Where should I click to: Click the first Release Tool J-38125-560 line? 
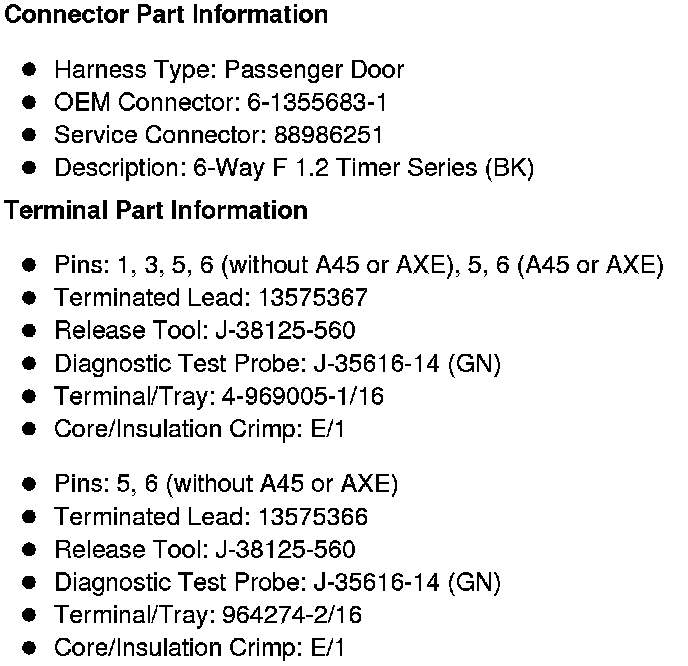(204, 330)
